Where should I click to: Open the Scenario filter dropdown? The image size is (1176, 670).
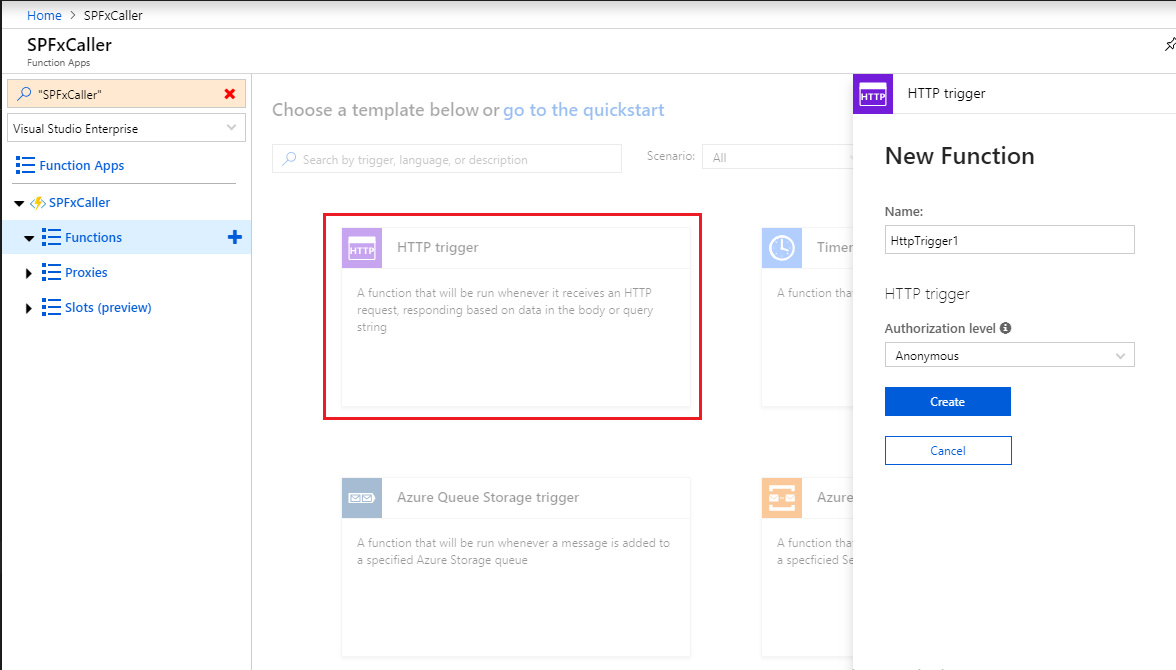778,158
